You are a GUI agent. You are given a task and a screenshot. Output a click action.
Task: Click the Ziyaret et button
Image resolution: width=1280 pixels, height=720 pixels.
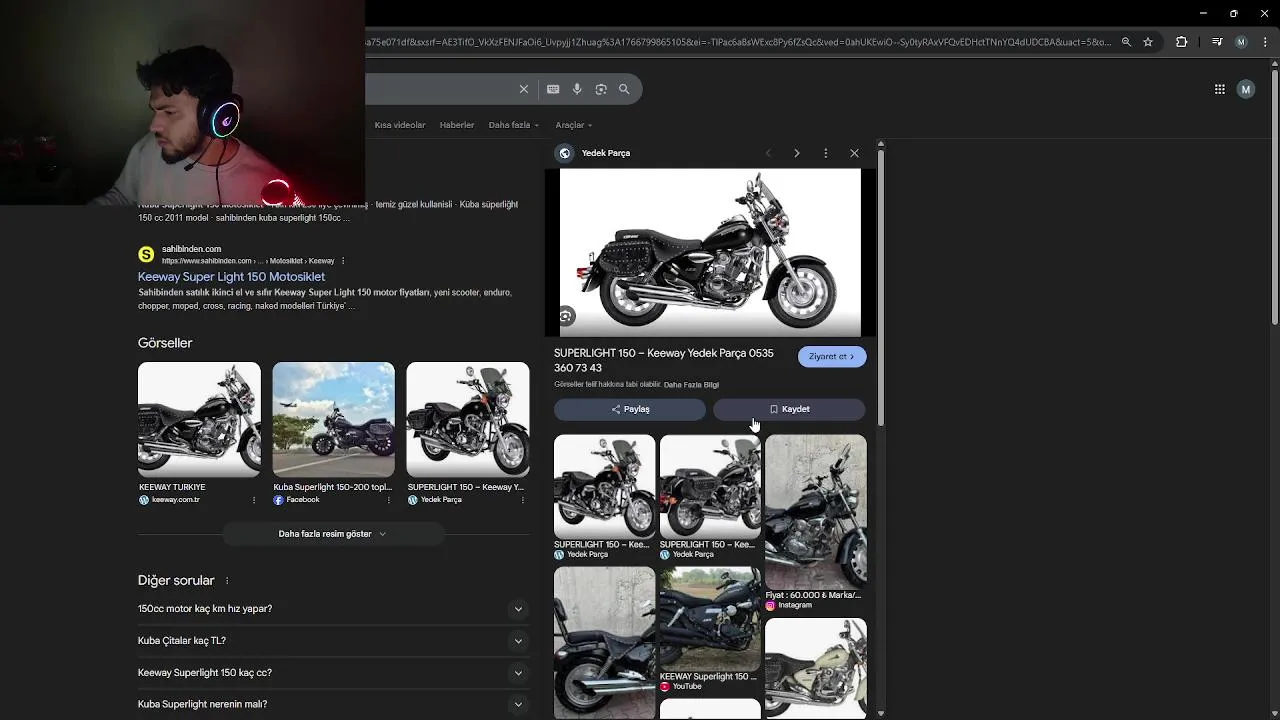pyautogui.click(x=832, y=357)
